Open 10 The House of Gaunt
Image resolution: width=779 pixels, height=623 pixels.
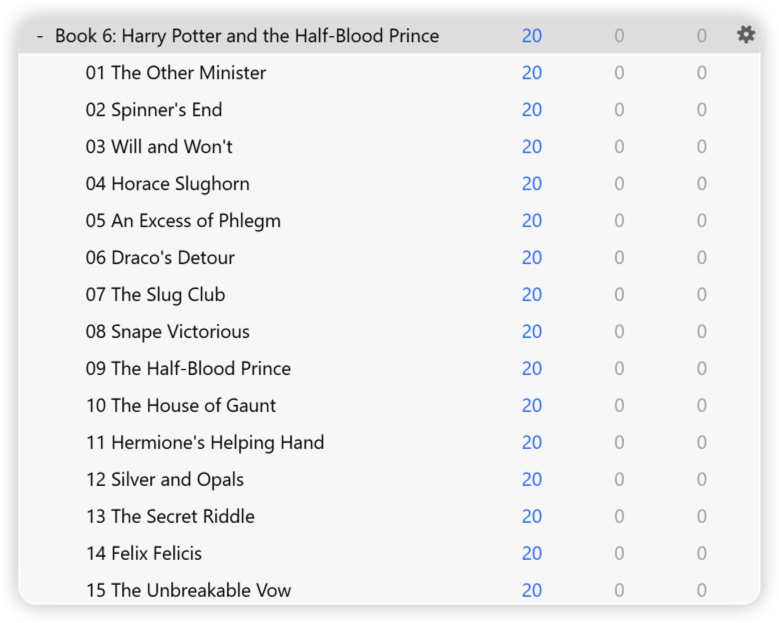click(x=180, y=405)
